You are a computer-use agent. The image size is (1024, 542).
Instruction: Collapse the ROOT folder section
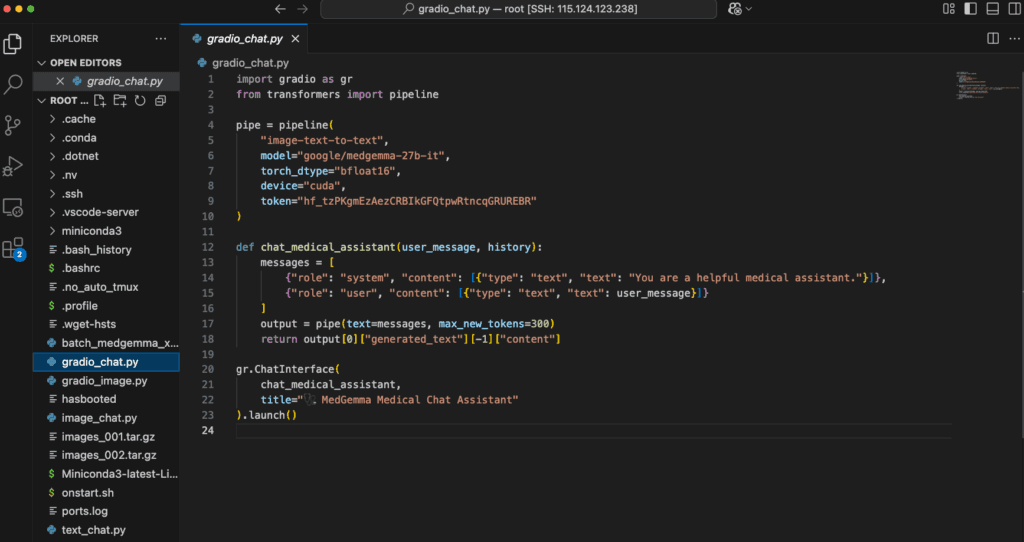(42, 101)
